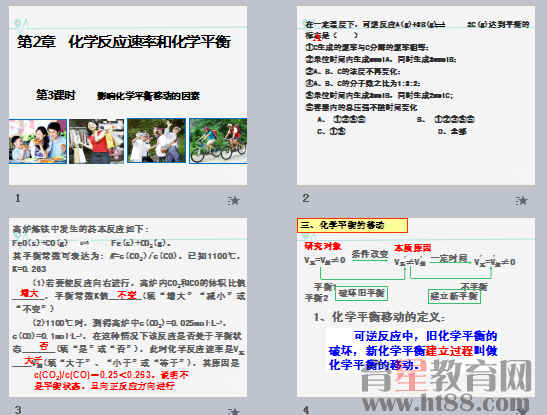
Task: Click the red explanation c(CO2)/c(CO)=0.25<0.263
Action: (x=111, y=380)
